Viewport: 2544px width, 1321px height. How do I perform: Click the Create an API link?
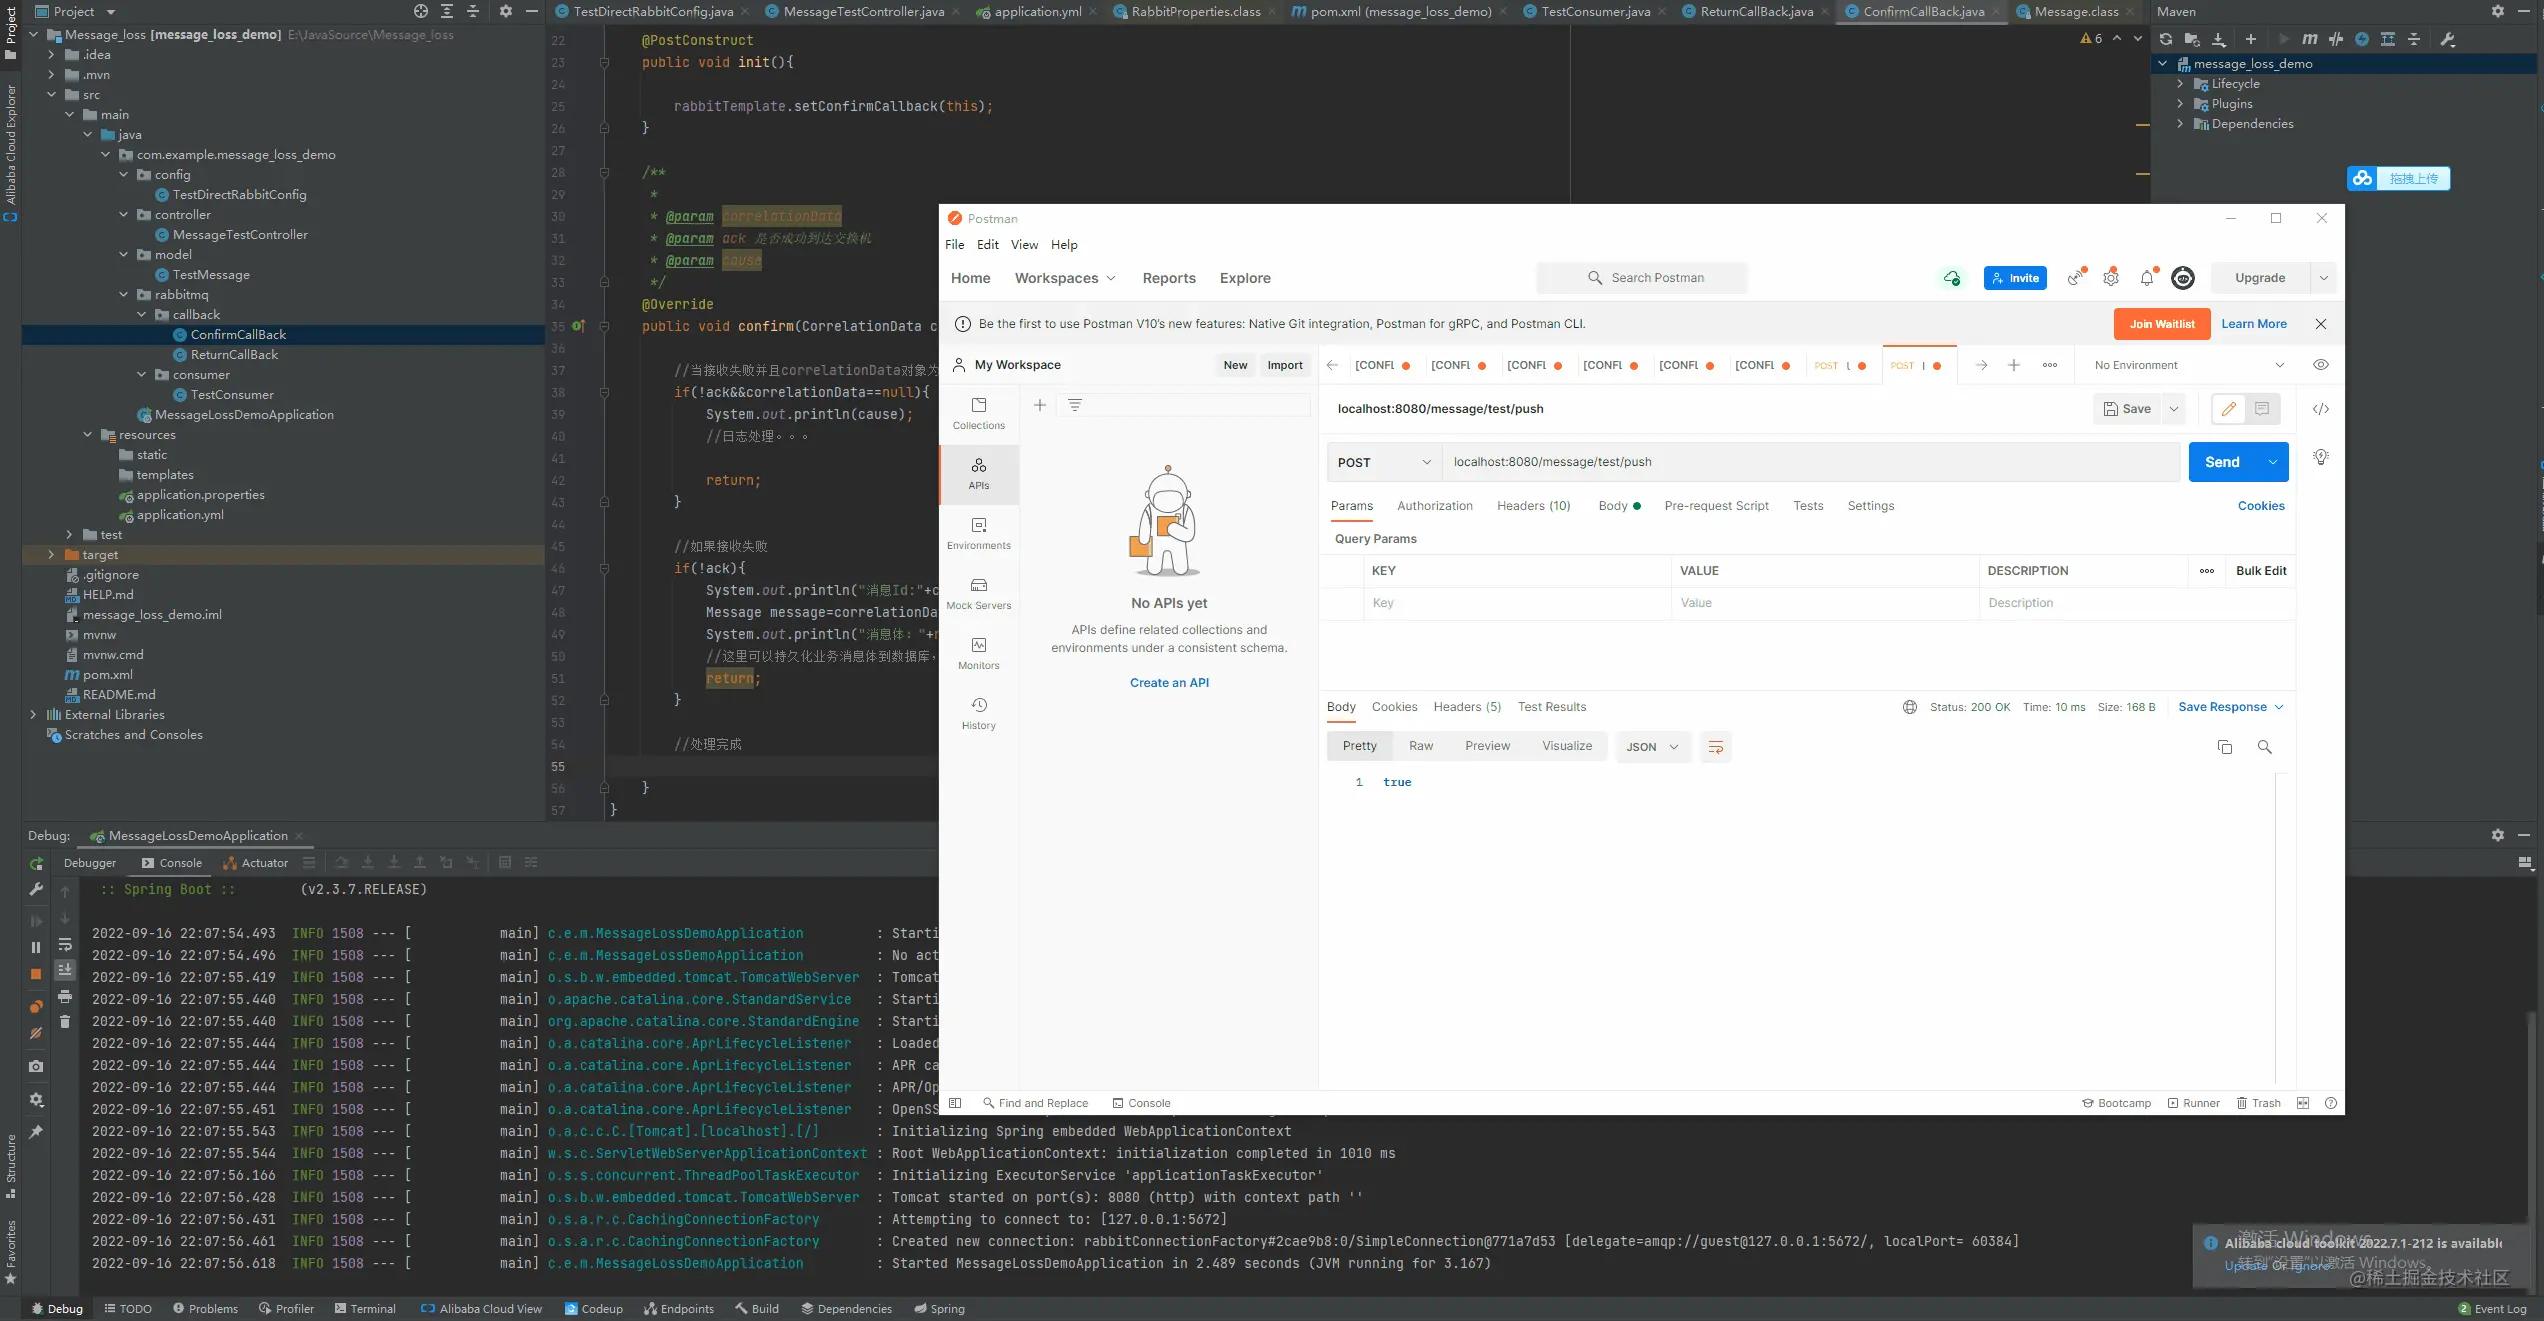(x=1168, y=683)
